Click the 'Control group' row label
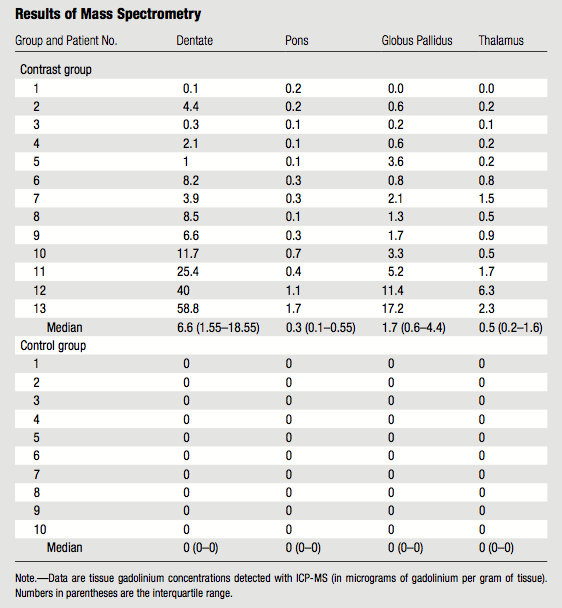The image size is (562, 608). click(53, 345)
